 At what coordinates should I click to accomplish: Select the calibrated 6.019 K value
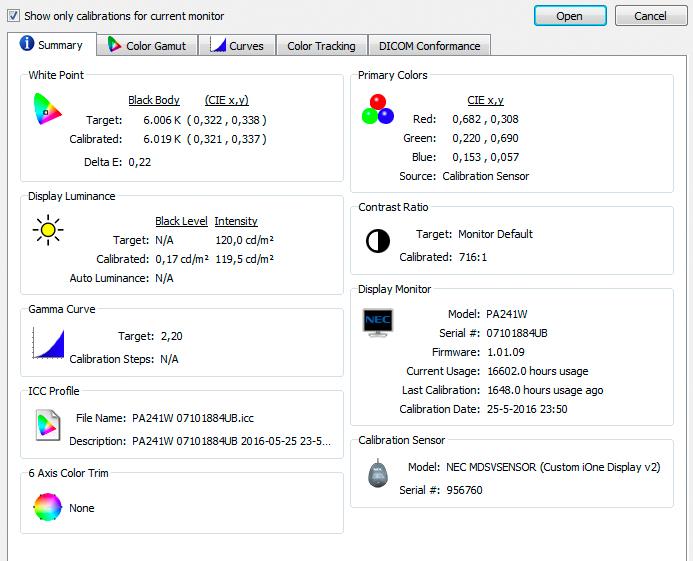coord(162,139)
